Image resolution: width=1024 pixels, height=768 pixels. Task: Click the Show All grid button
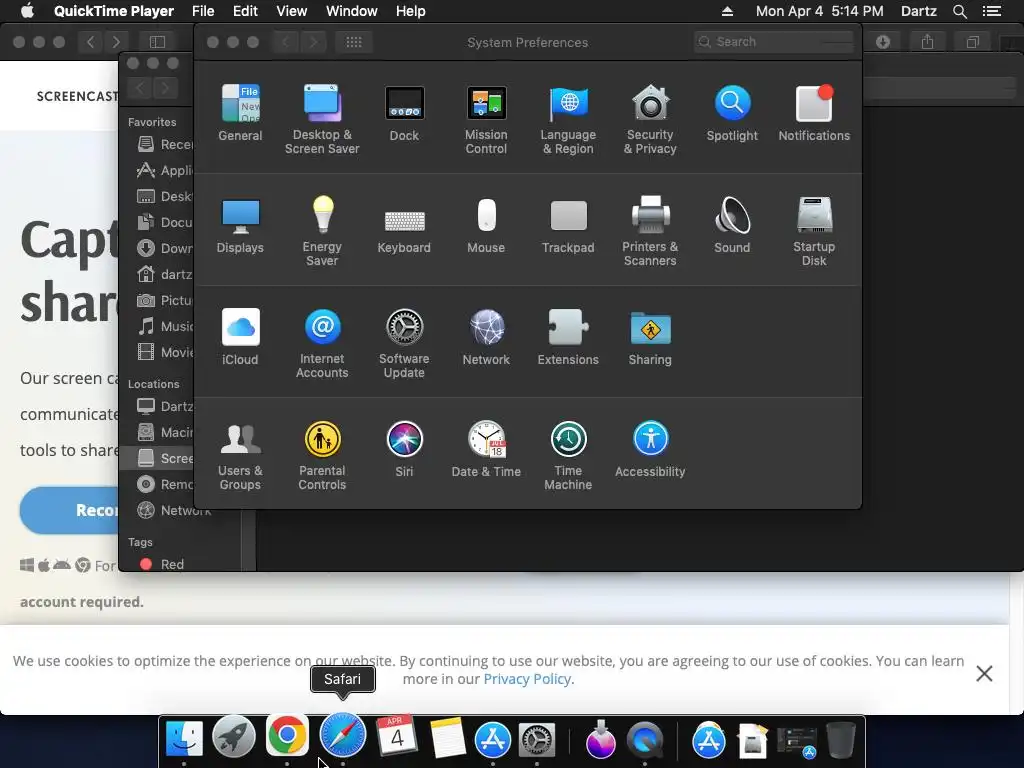[354, 42]
